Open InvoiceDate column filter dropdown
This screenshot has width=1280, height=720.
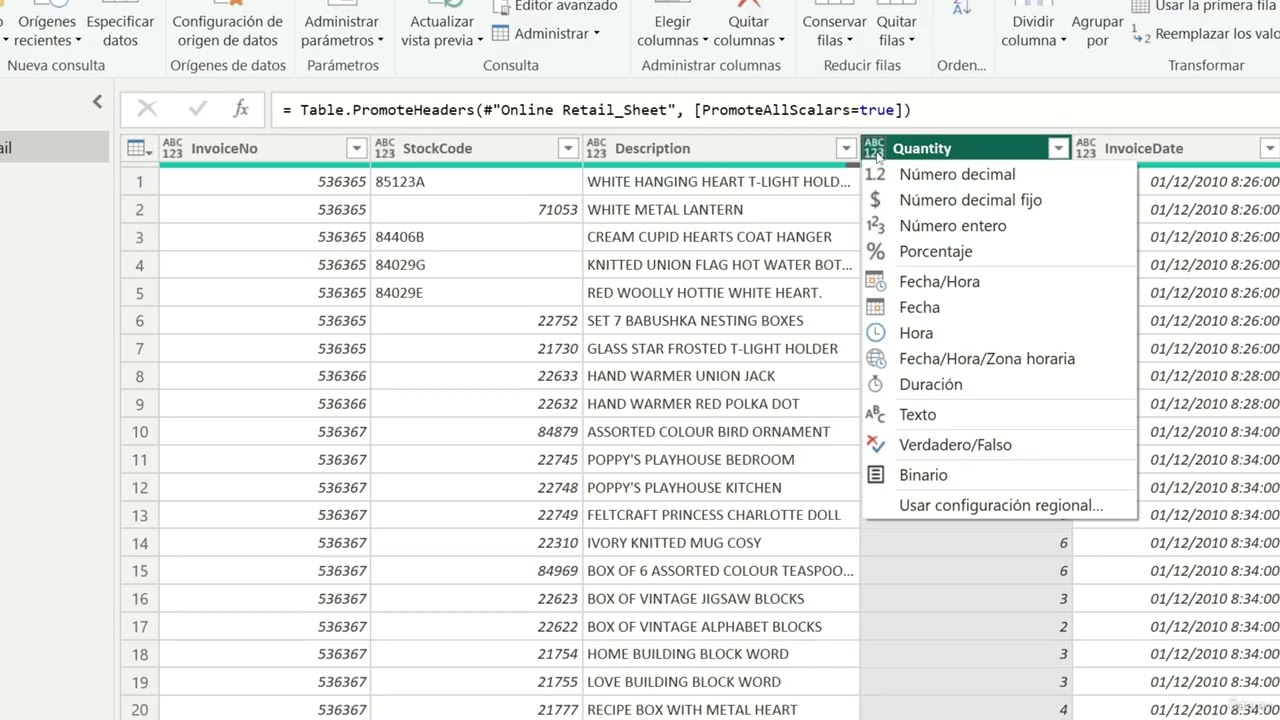(x=1269, y=148)
